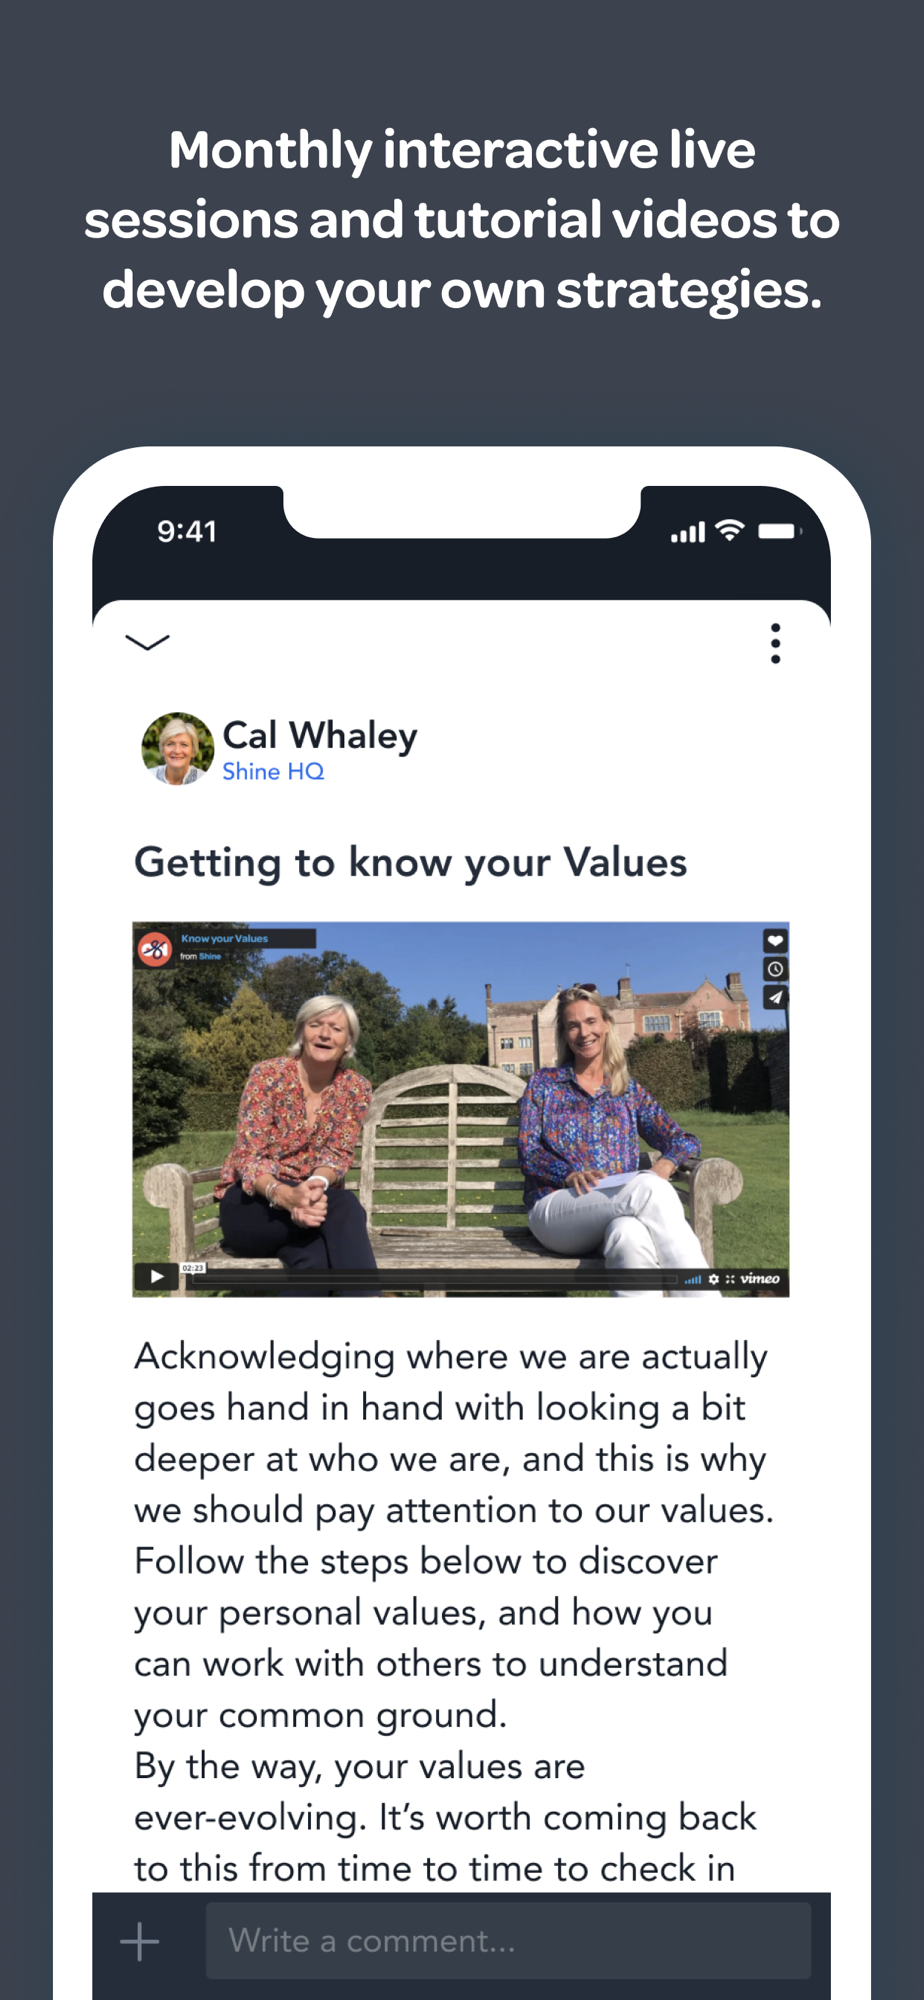This screenshot has width=924, height=2000.
Task: Open the Shine HQ link
Action: pos(273,772)
